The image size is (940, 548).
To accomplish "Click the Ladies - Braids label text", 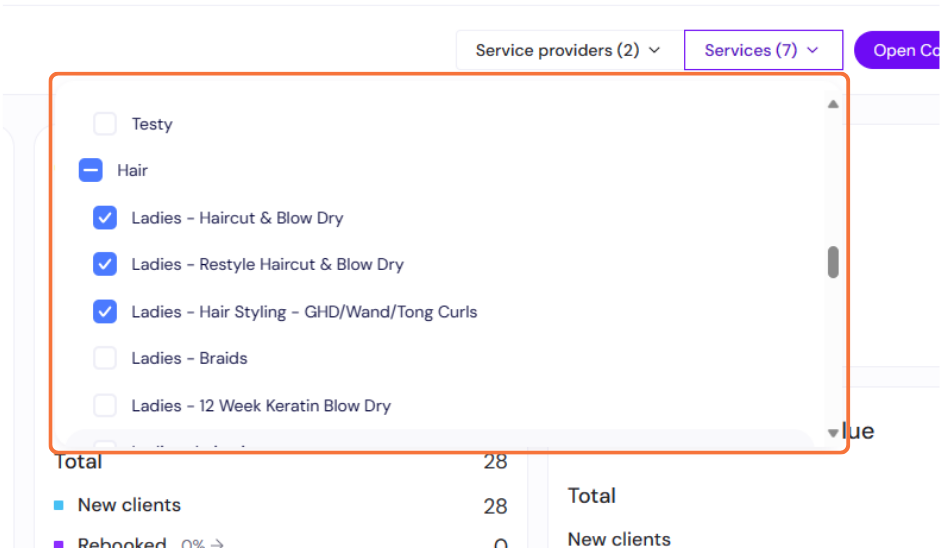I will (189, 358).
